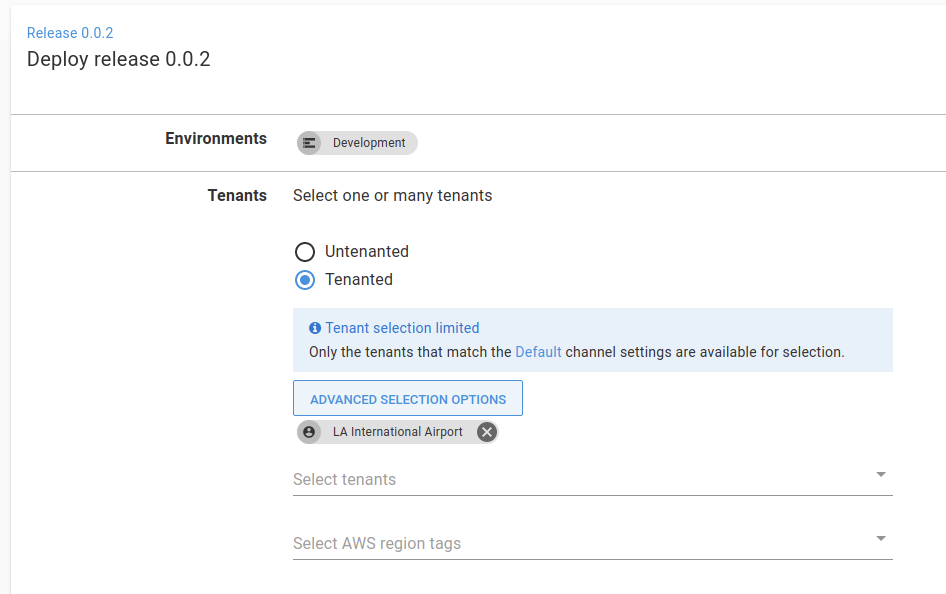The height and width of the screenshot is (594, 946).
Task: Click the LA International Airport chip label
Action: point(398,432)
